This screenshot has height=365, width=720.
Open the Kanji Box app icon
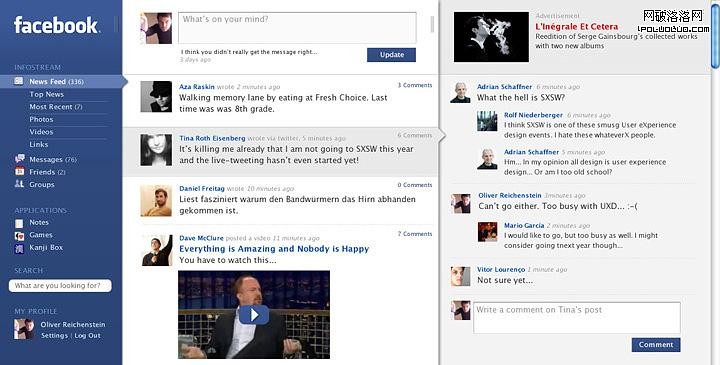[x=19, y=248]
